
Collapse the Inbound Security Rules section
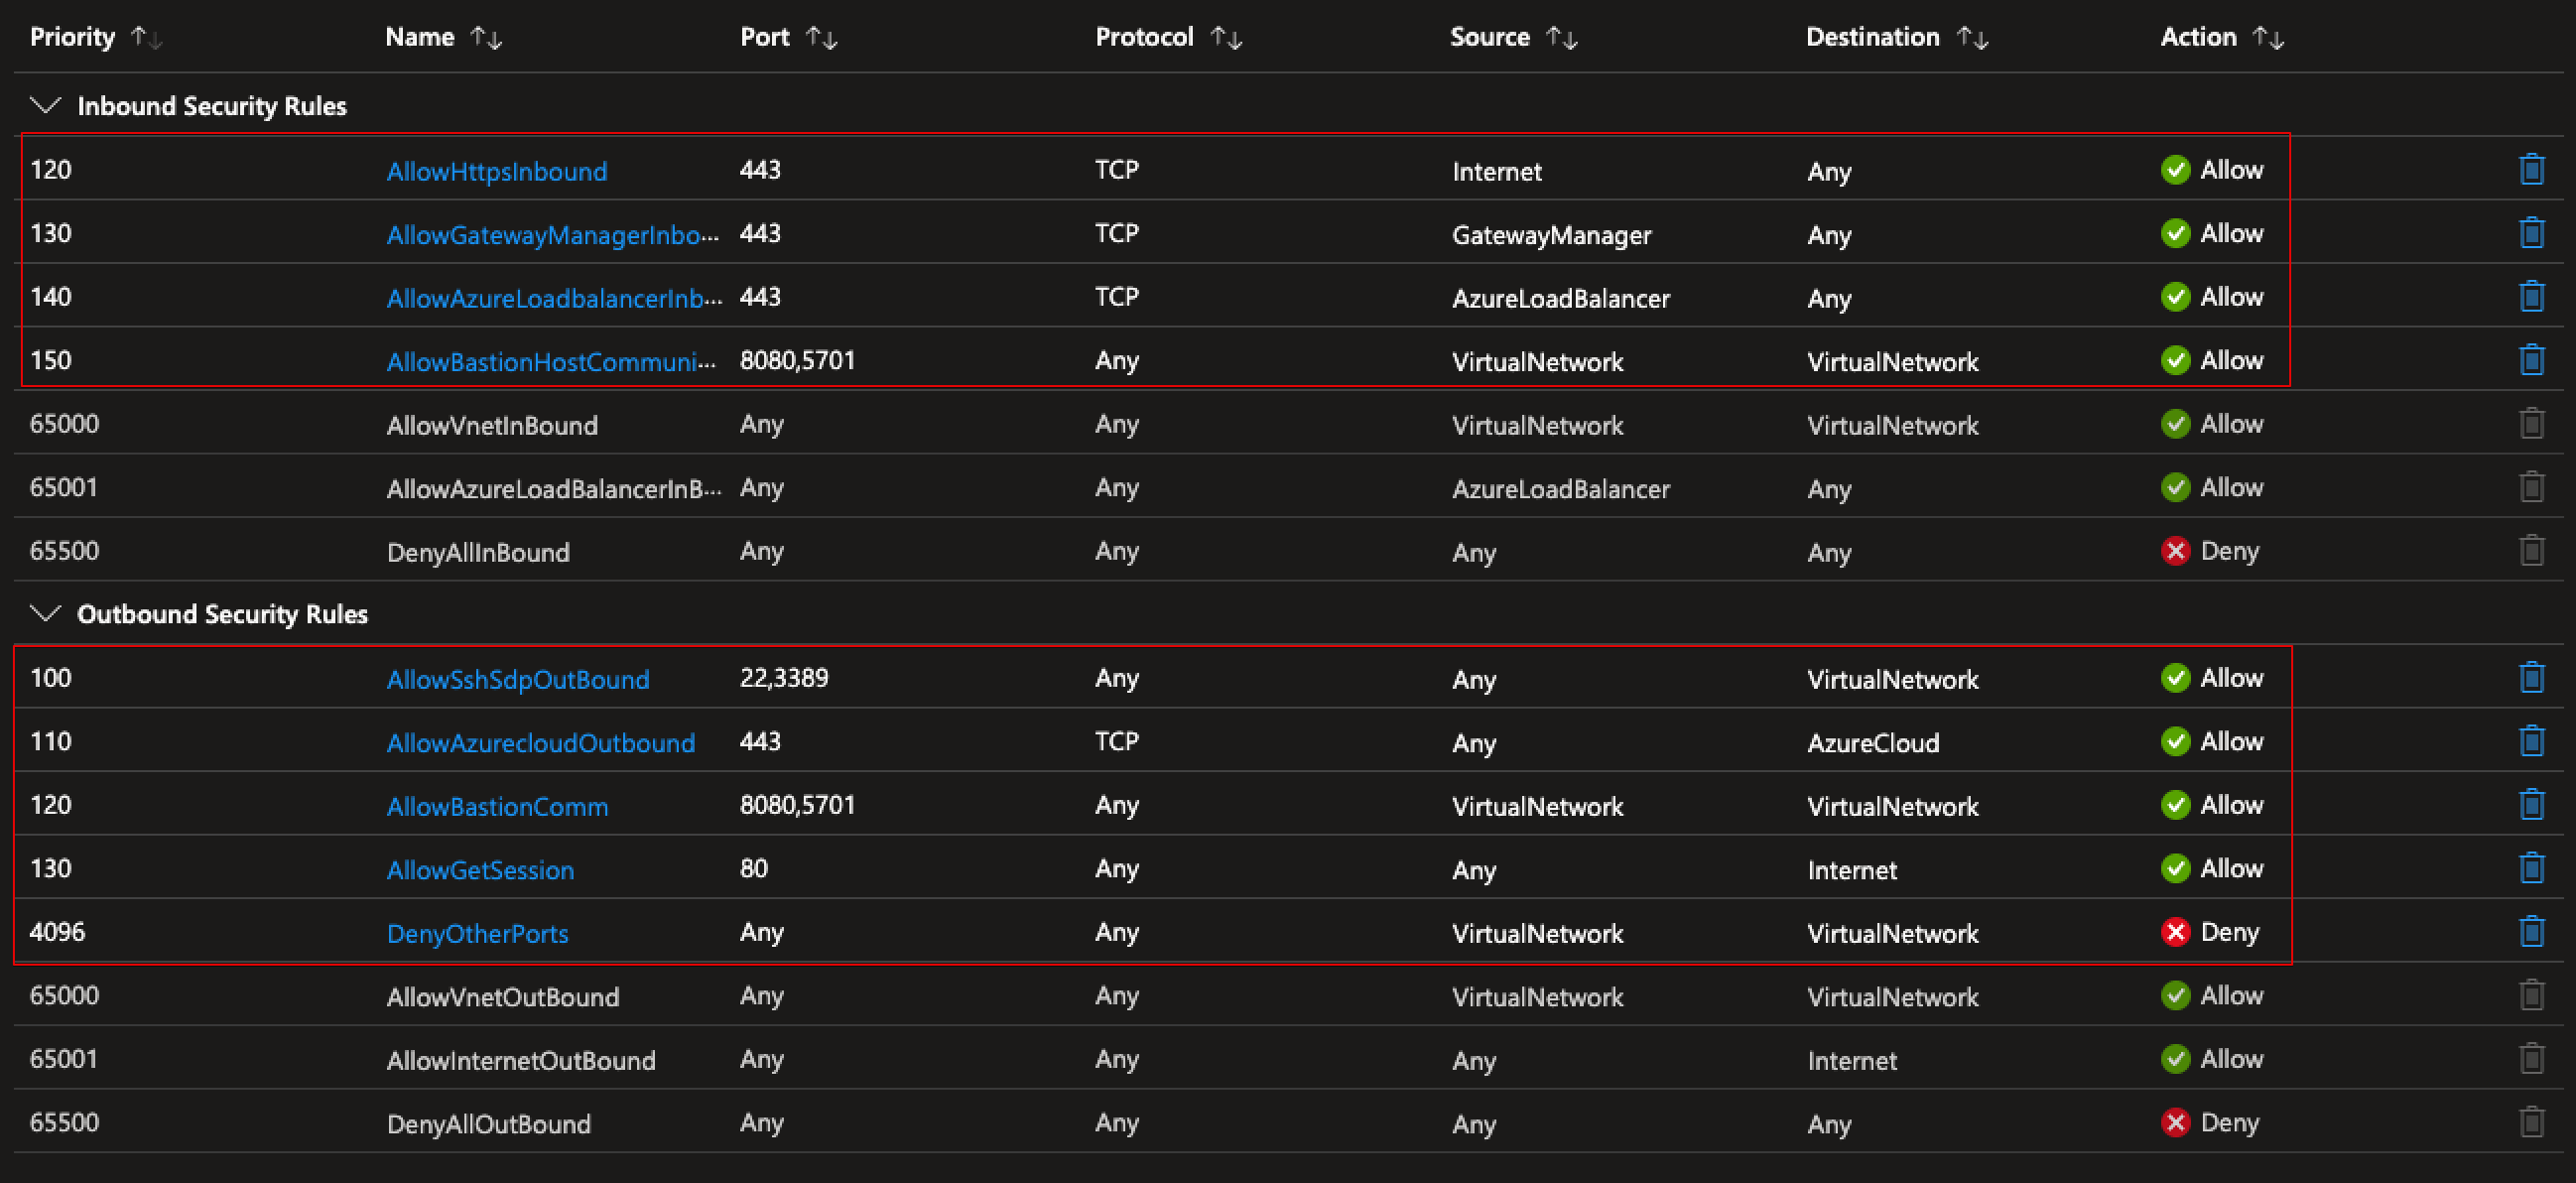pos(45,105)
